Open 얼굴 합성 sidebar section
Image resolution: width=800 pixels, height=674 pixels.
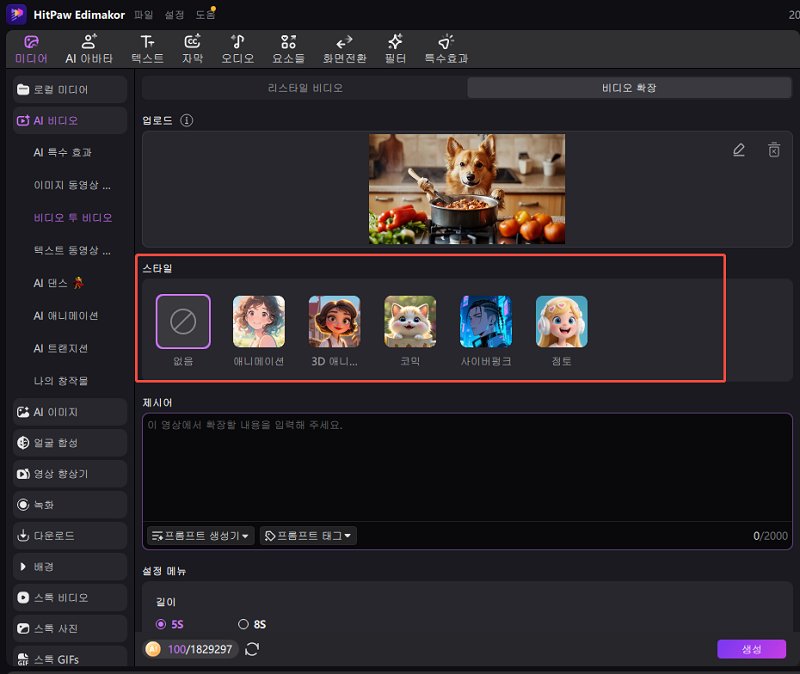point(70,443)
